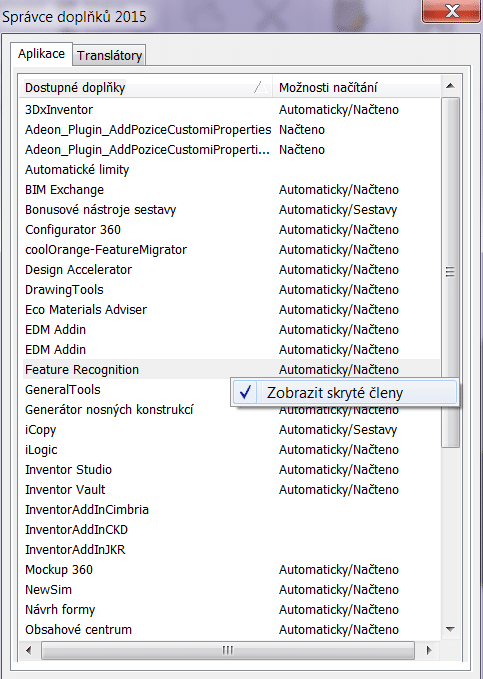Select InventorAddInCKD row
Viewport: 483px width, 679px height.
(x=230, y=529)
